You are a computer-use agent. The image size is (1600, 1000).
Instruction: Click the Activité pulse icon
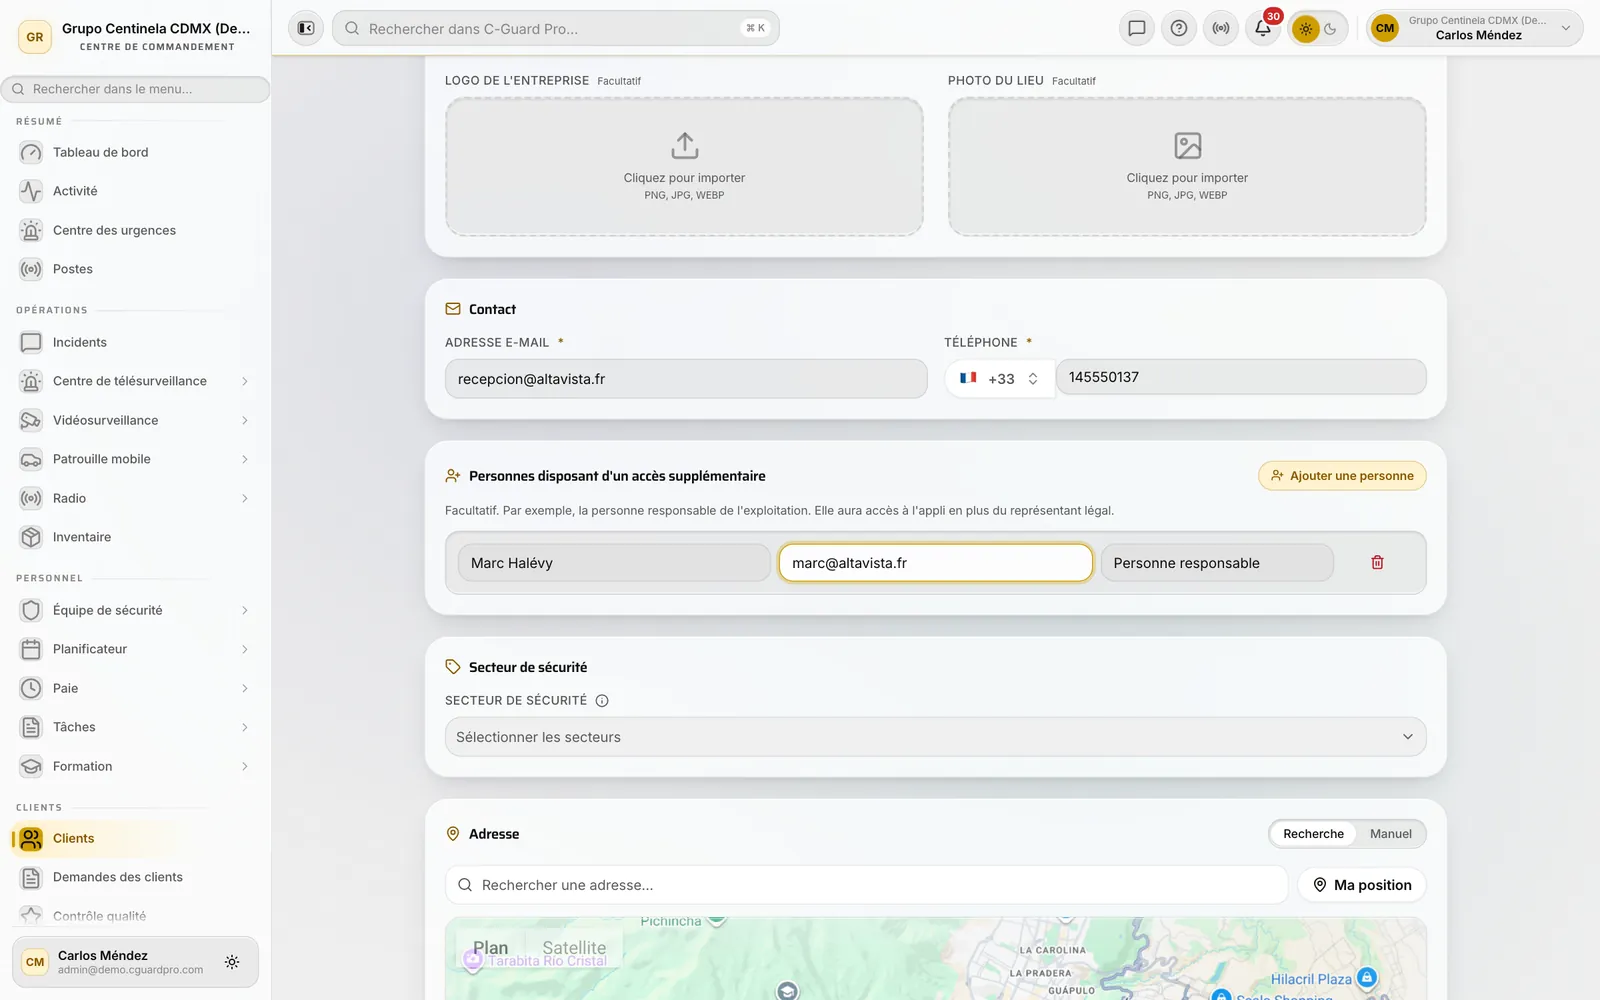31,191
